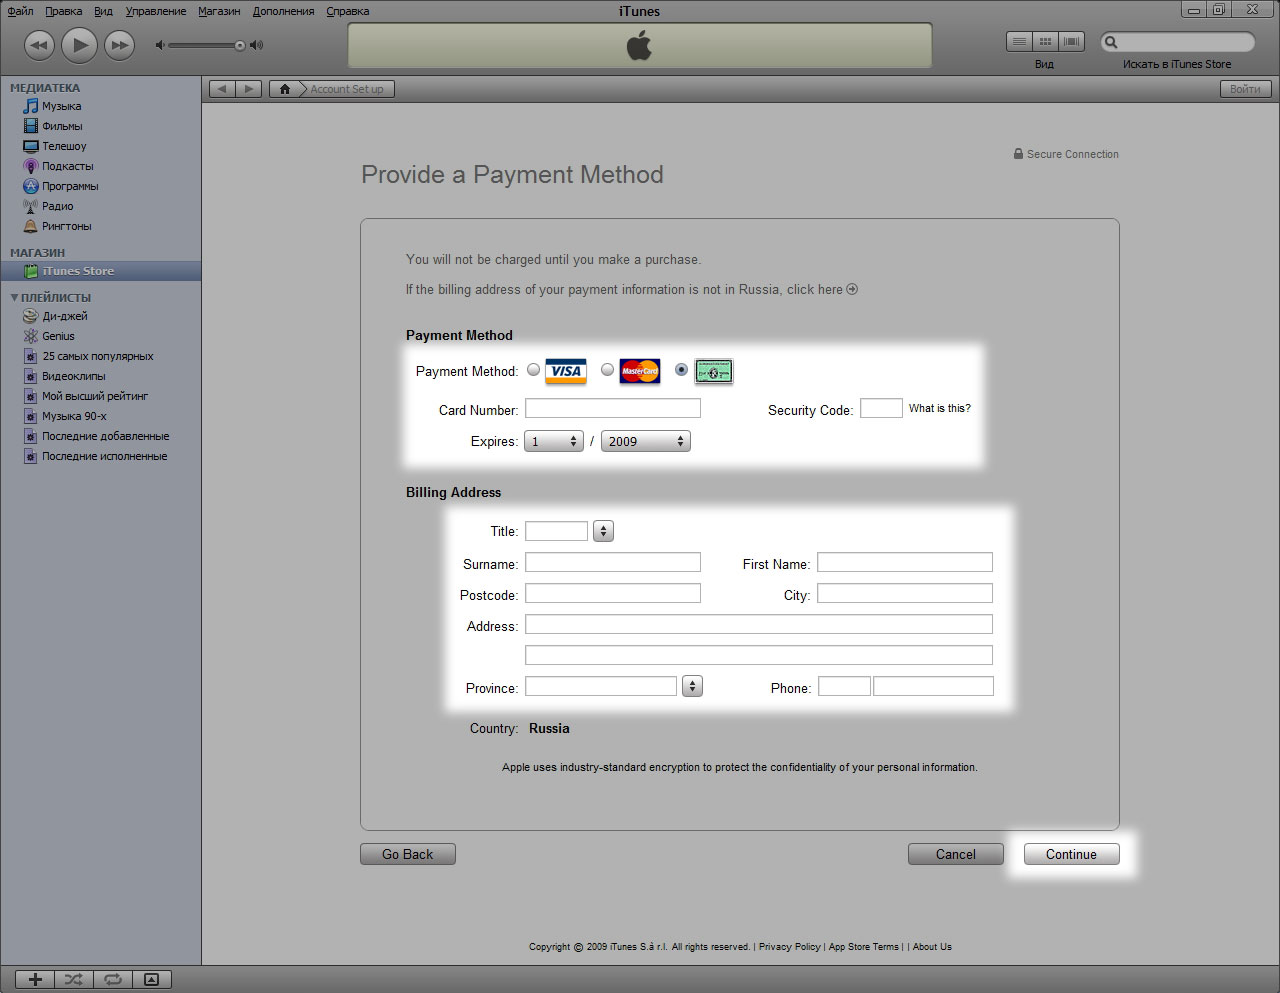Viewport: 1280px width, 993px height.
Task: Select iTunes Store in the sidebar
Action: 100,271
